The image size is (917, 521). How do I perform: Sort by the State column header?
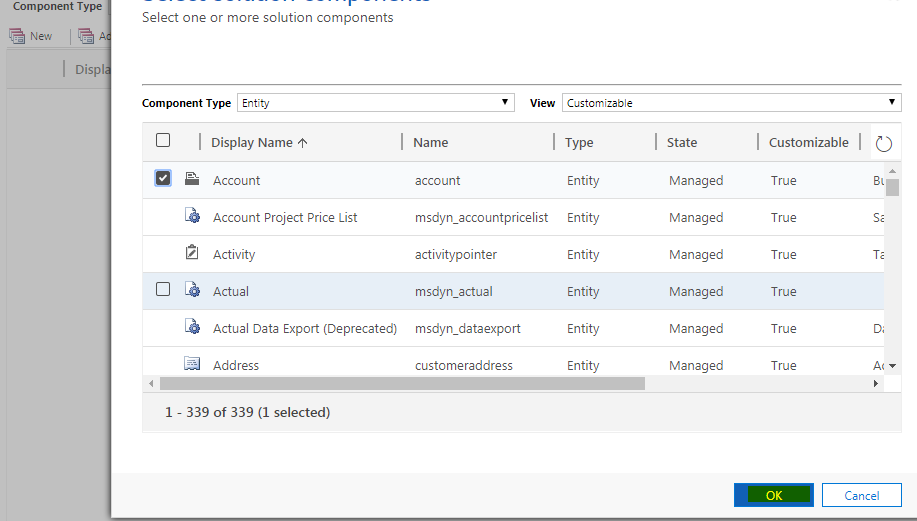click(682, 143)
